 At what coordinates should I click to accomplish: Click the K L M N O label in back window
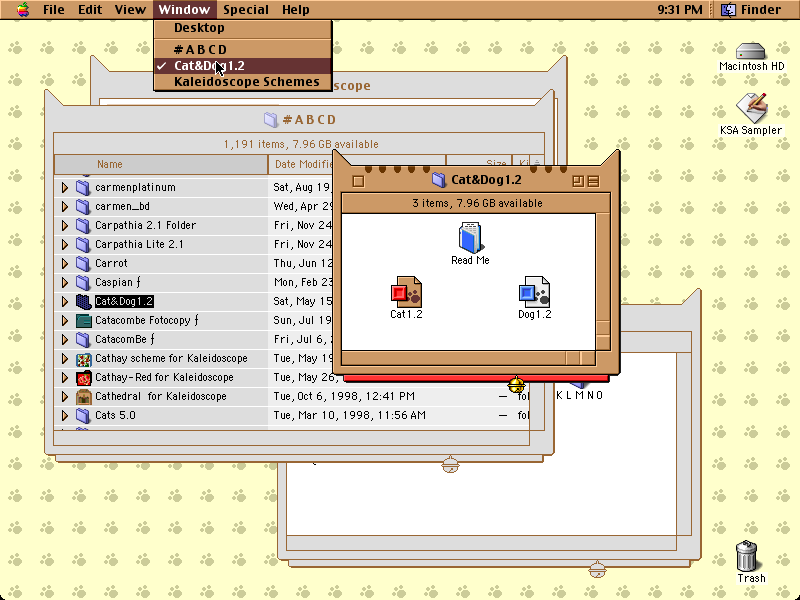tap(579, 395)
